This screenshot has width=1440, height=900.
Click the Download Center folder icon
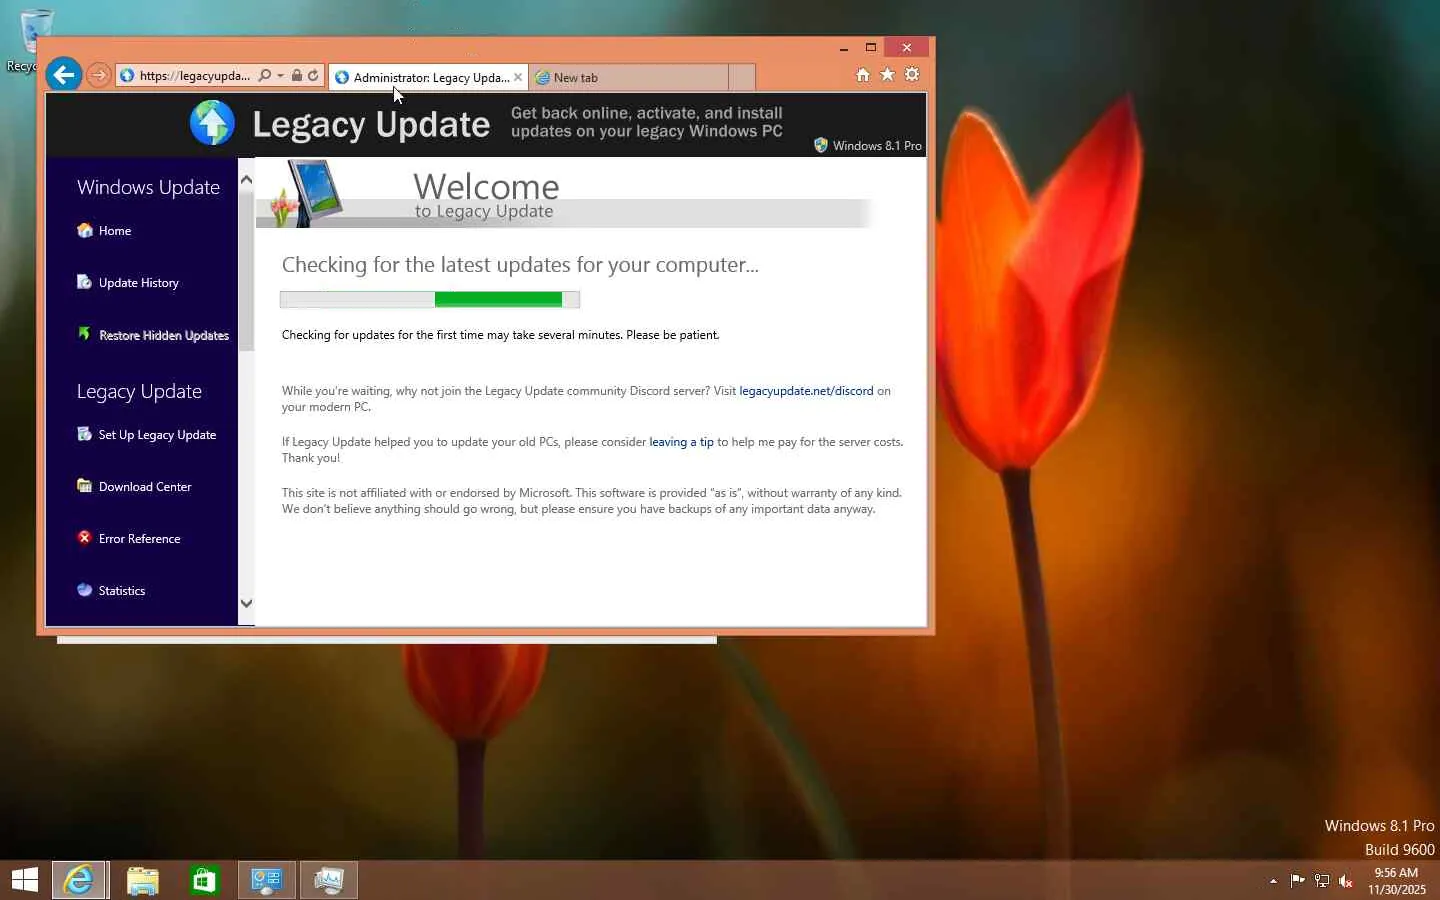pos(85,486)
